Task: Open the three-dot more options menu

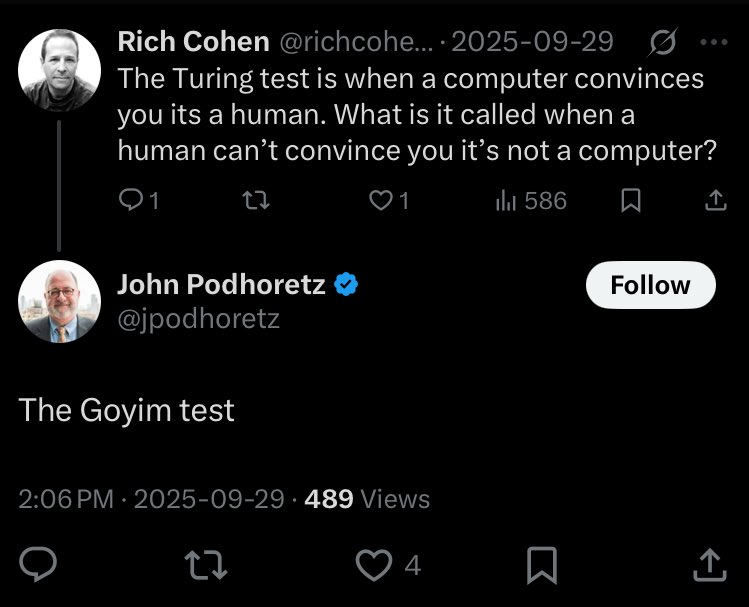Action: pyautogui.click(x=715, y=42)
